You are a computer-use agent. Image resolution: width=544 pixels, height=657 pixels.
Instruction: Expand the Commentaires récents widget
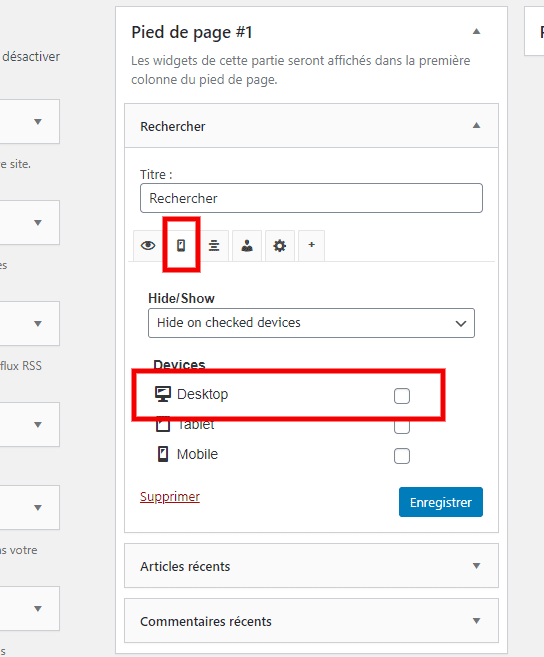tap(477, 621)
